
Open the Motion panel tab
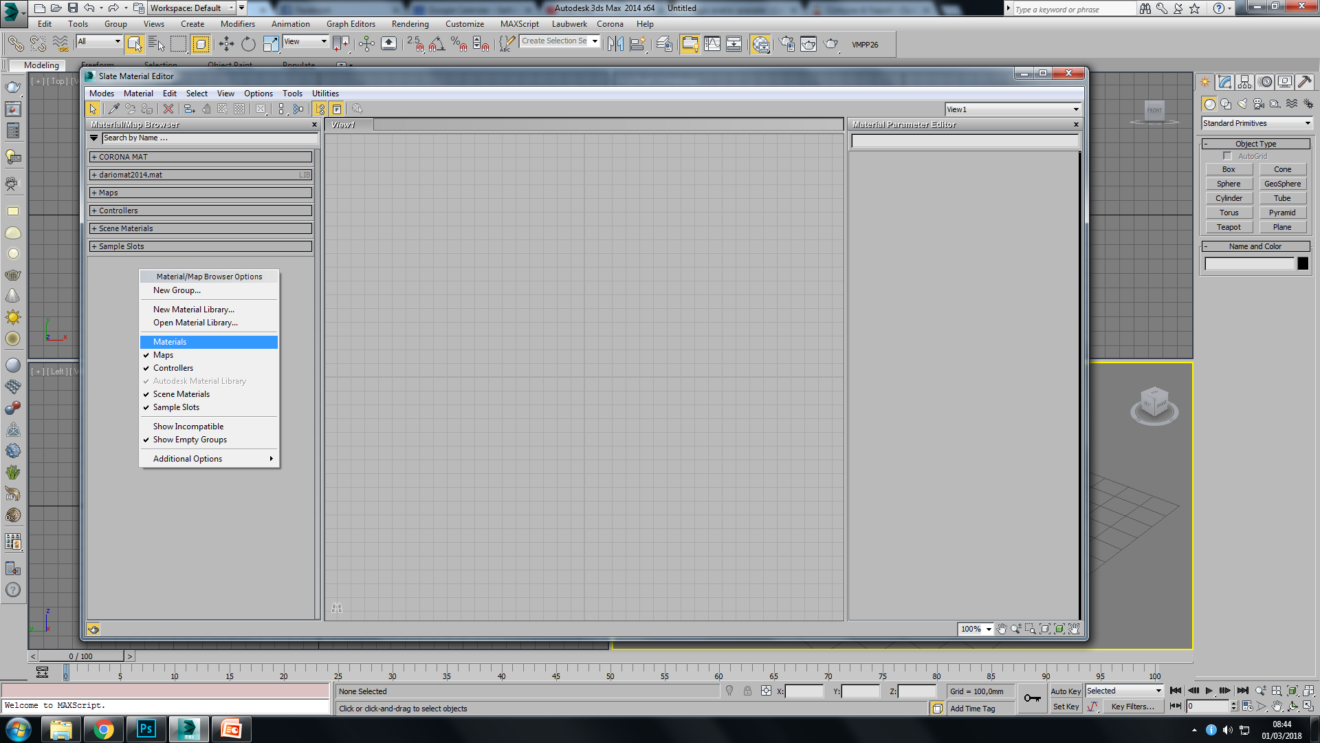pyautogui.click(x=1265, y=82)
